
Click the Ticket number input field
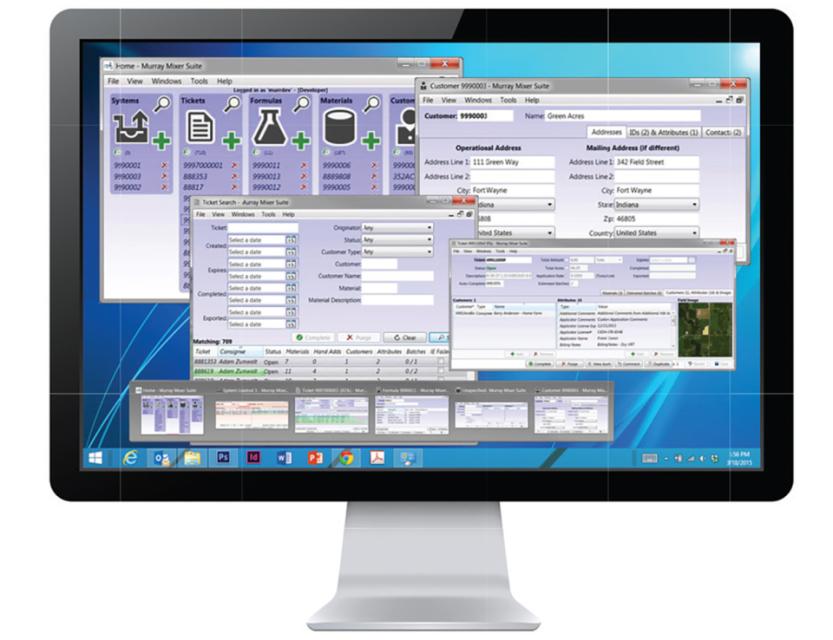262,228
